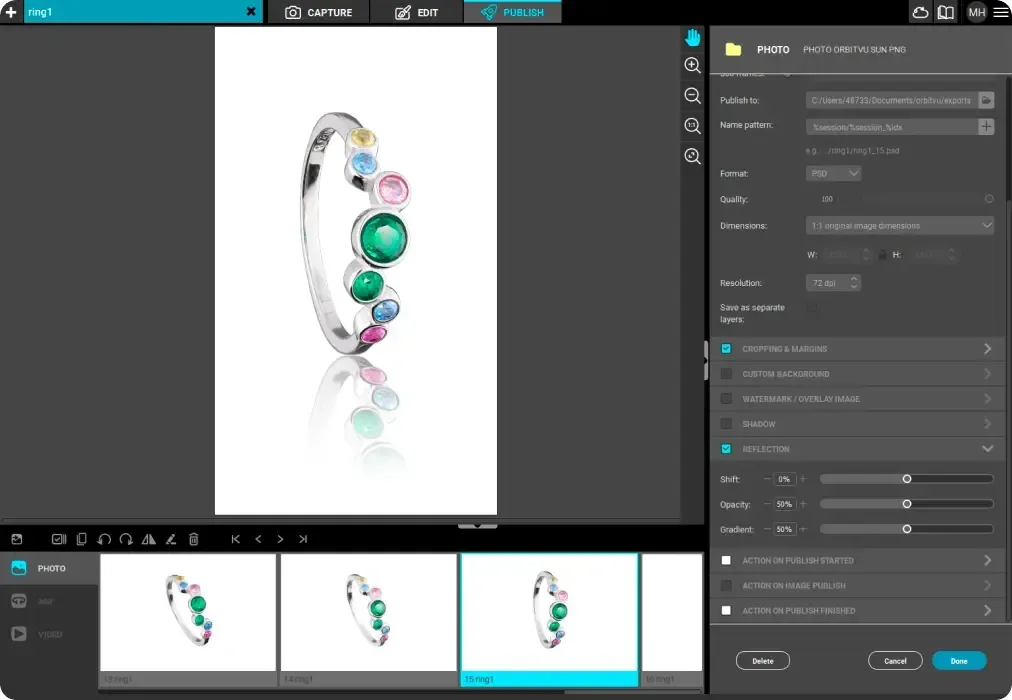Open the Format dropdown showing PSD

coord(834,173)
